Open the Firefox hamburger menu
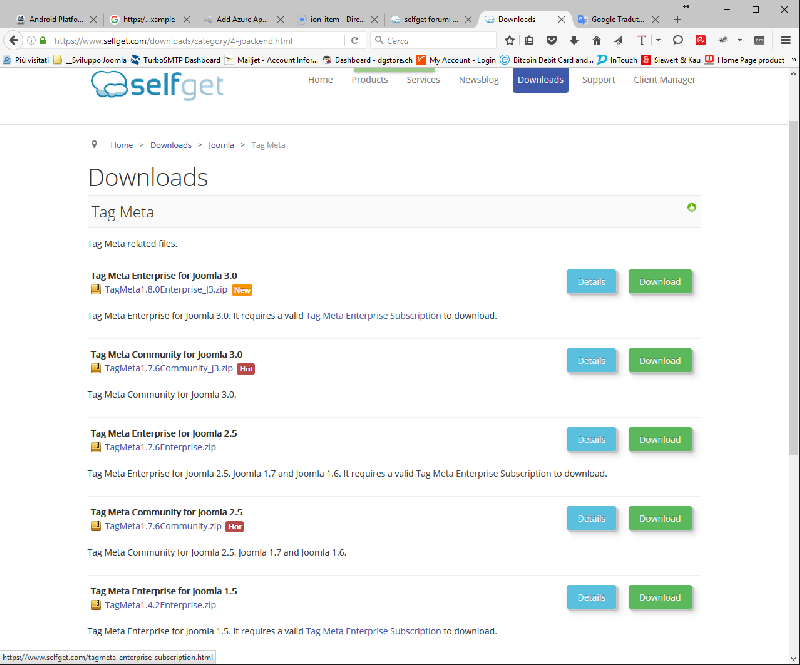800x665 pixels. [x=786, y=40]
